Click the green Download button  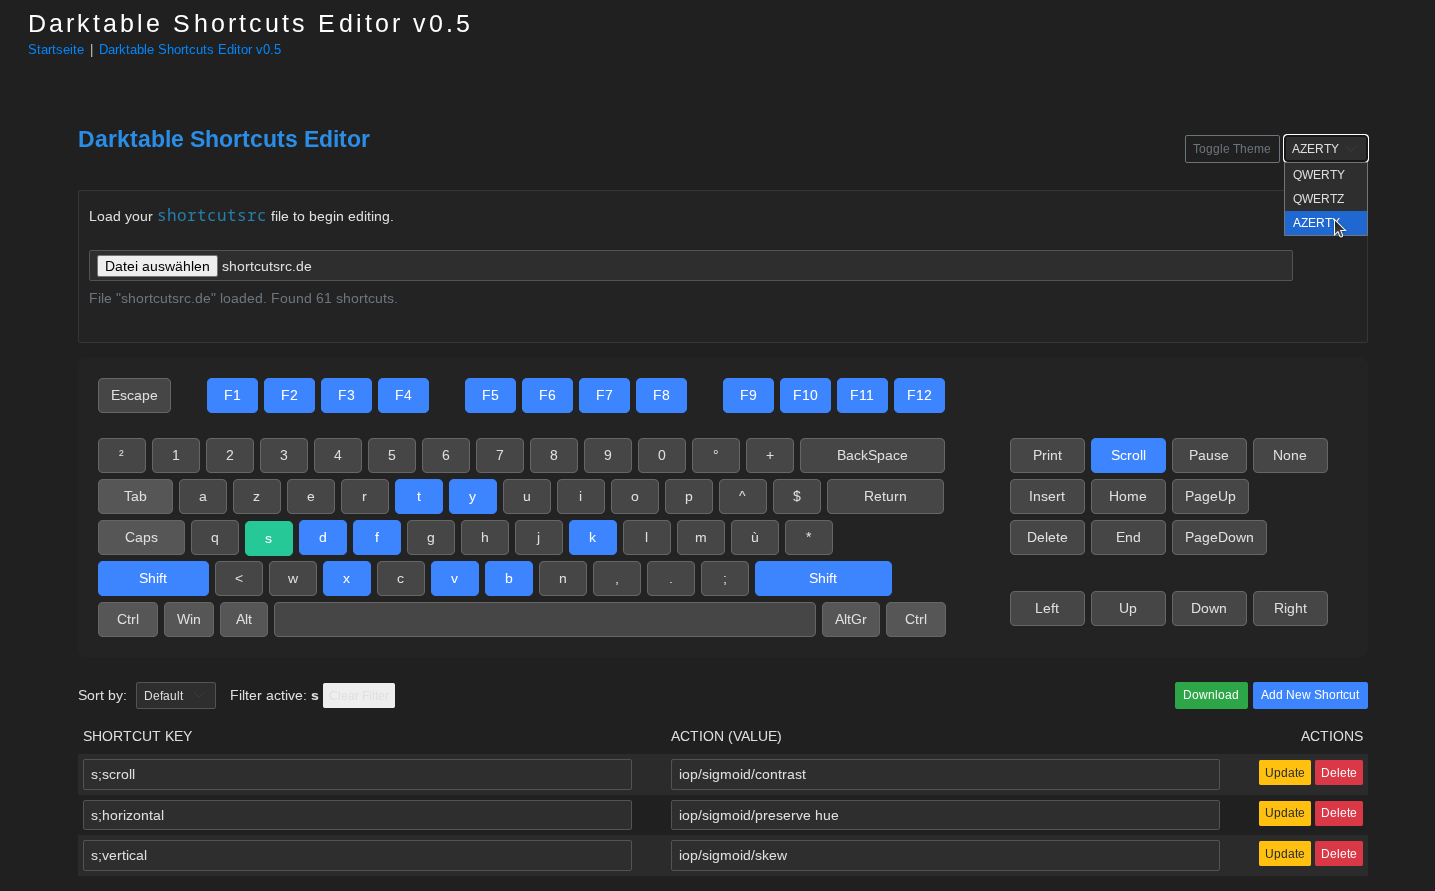[x=1210, y=695]
